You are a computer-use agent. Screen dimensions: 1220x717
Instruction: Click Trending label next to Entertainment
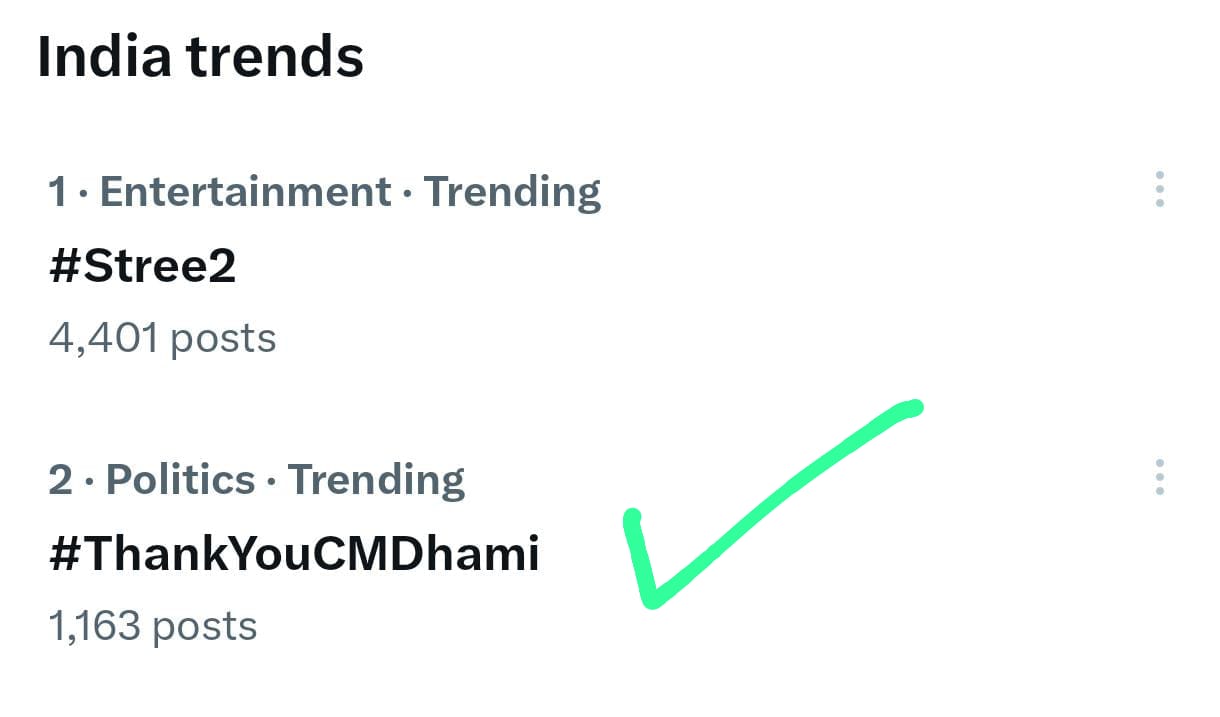512,191
